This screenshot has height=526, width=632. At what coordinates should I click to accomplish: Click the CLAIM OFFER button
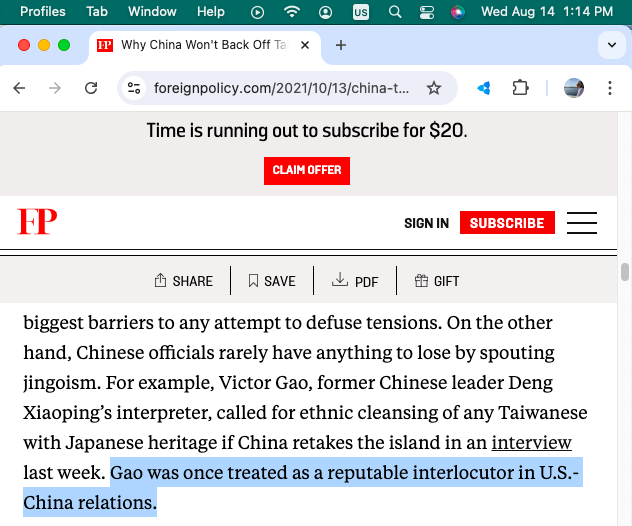point(307,170)
